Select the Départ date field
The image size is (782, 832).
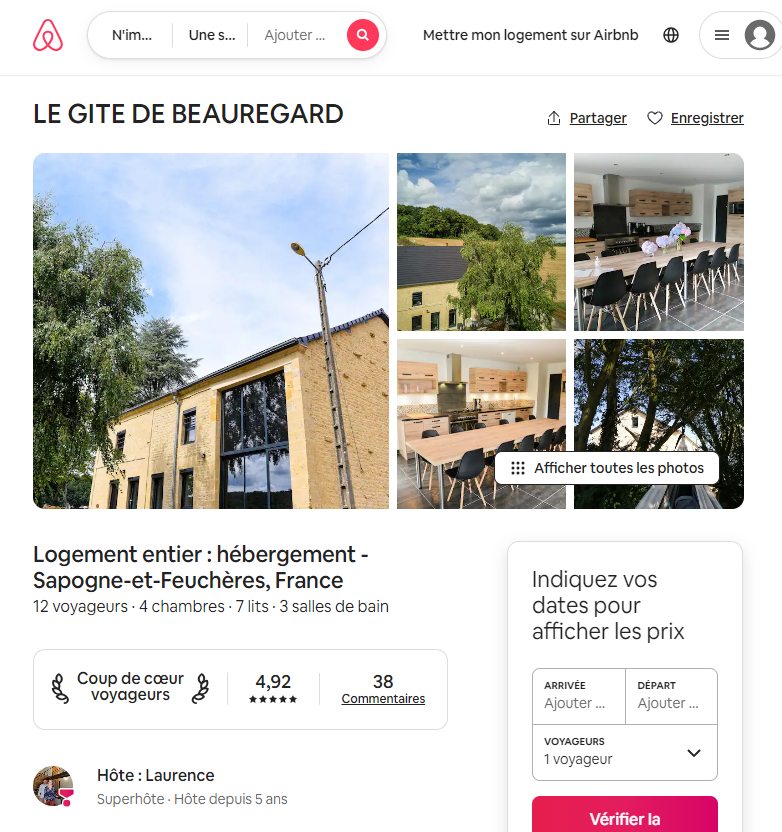coord(672,696)
